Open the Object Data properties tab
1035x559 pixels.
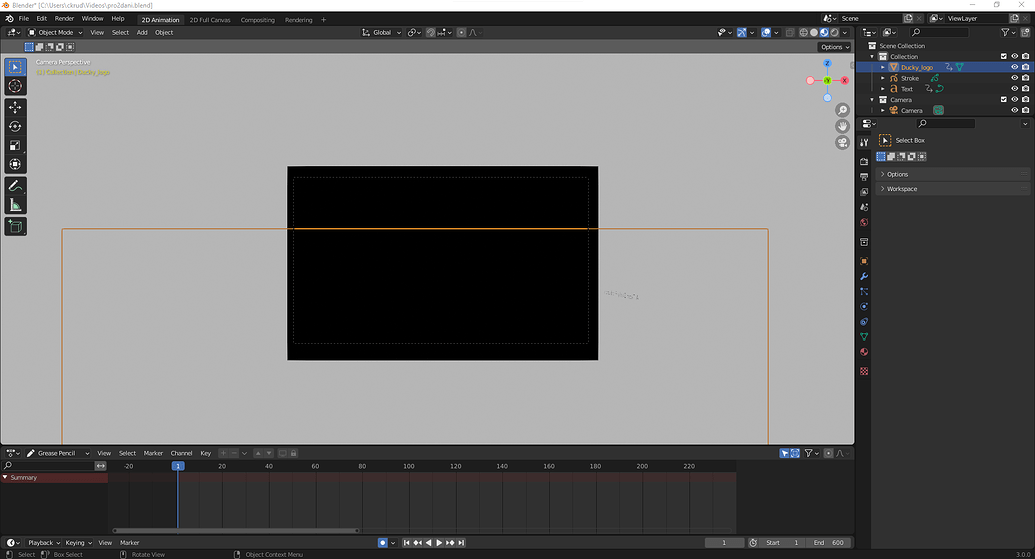coord(864,337)
